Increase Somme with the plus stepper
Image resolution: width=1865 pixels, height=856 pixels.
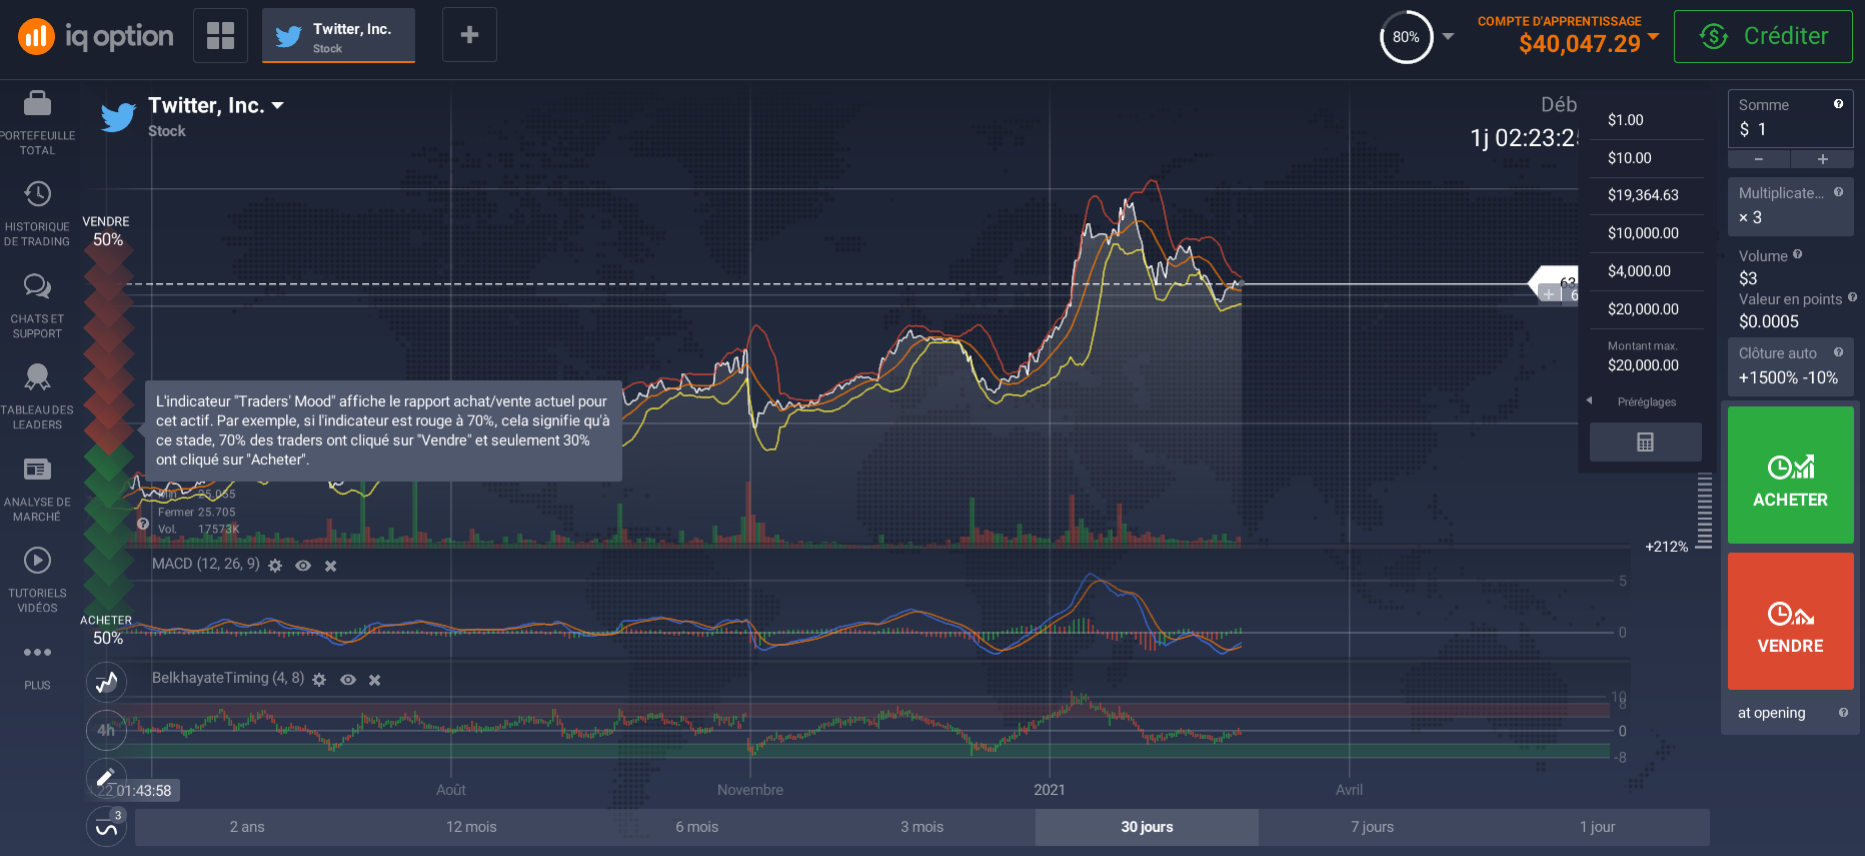(x=1822, y=159)
